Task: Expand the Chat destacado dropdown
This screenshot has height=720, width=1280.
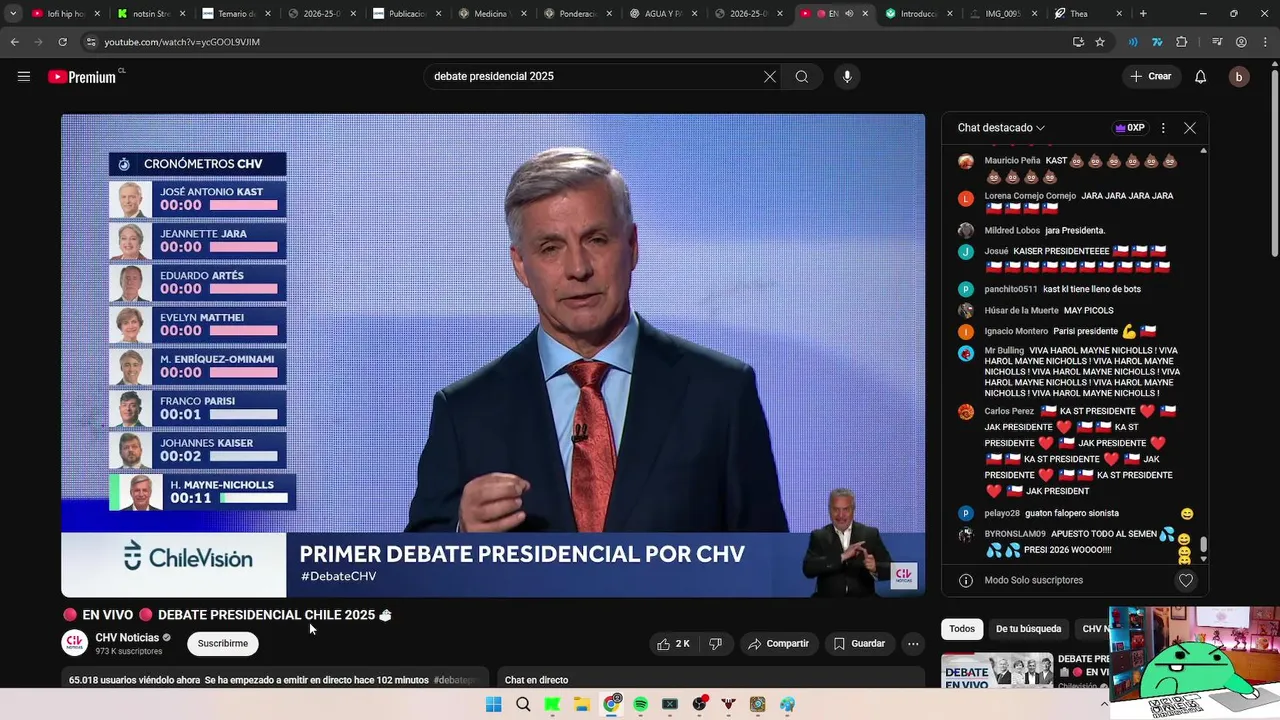Action: pos(1001,128)
